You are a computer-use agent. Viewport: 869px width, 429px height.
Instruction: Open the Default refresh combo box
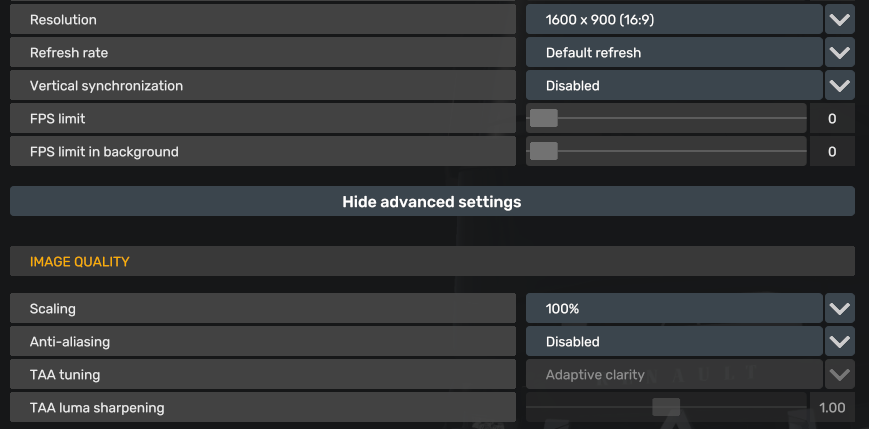click(x=673, y=52)
